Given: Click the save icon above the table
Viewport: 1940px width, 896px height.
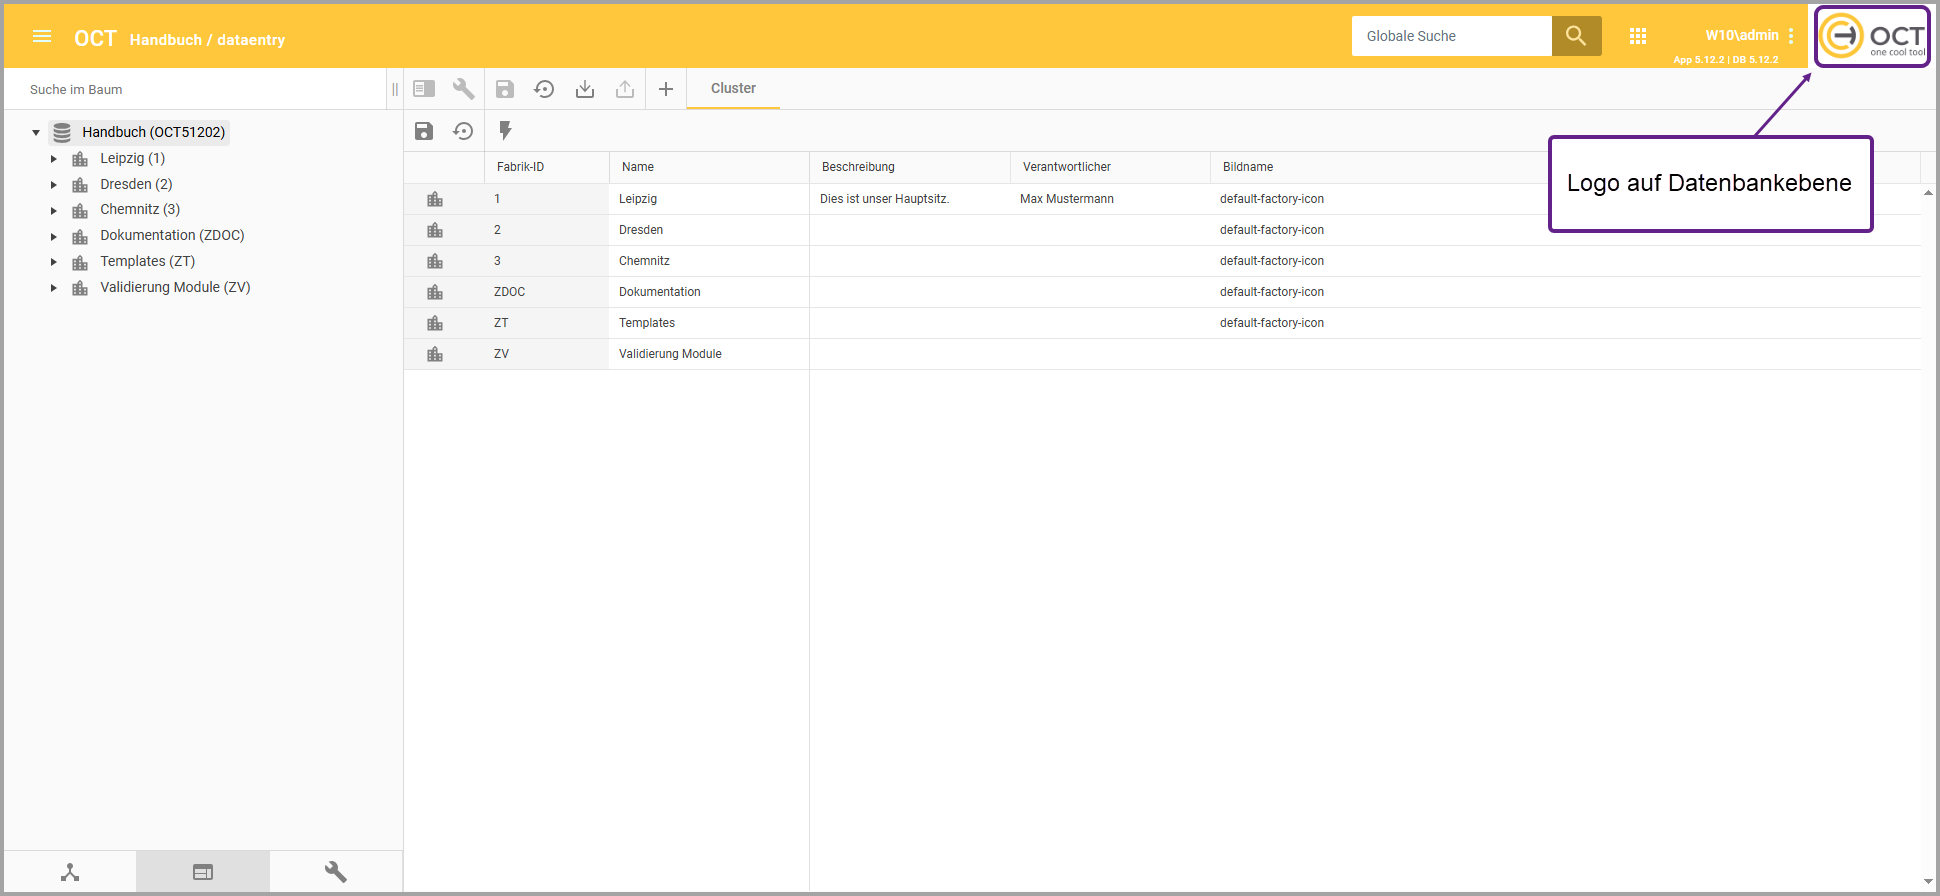Looking at the screenshot, I should click(424, 131).
